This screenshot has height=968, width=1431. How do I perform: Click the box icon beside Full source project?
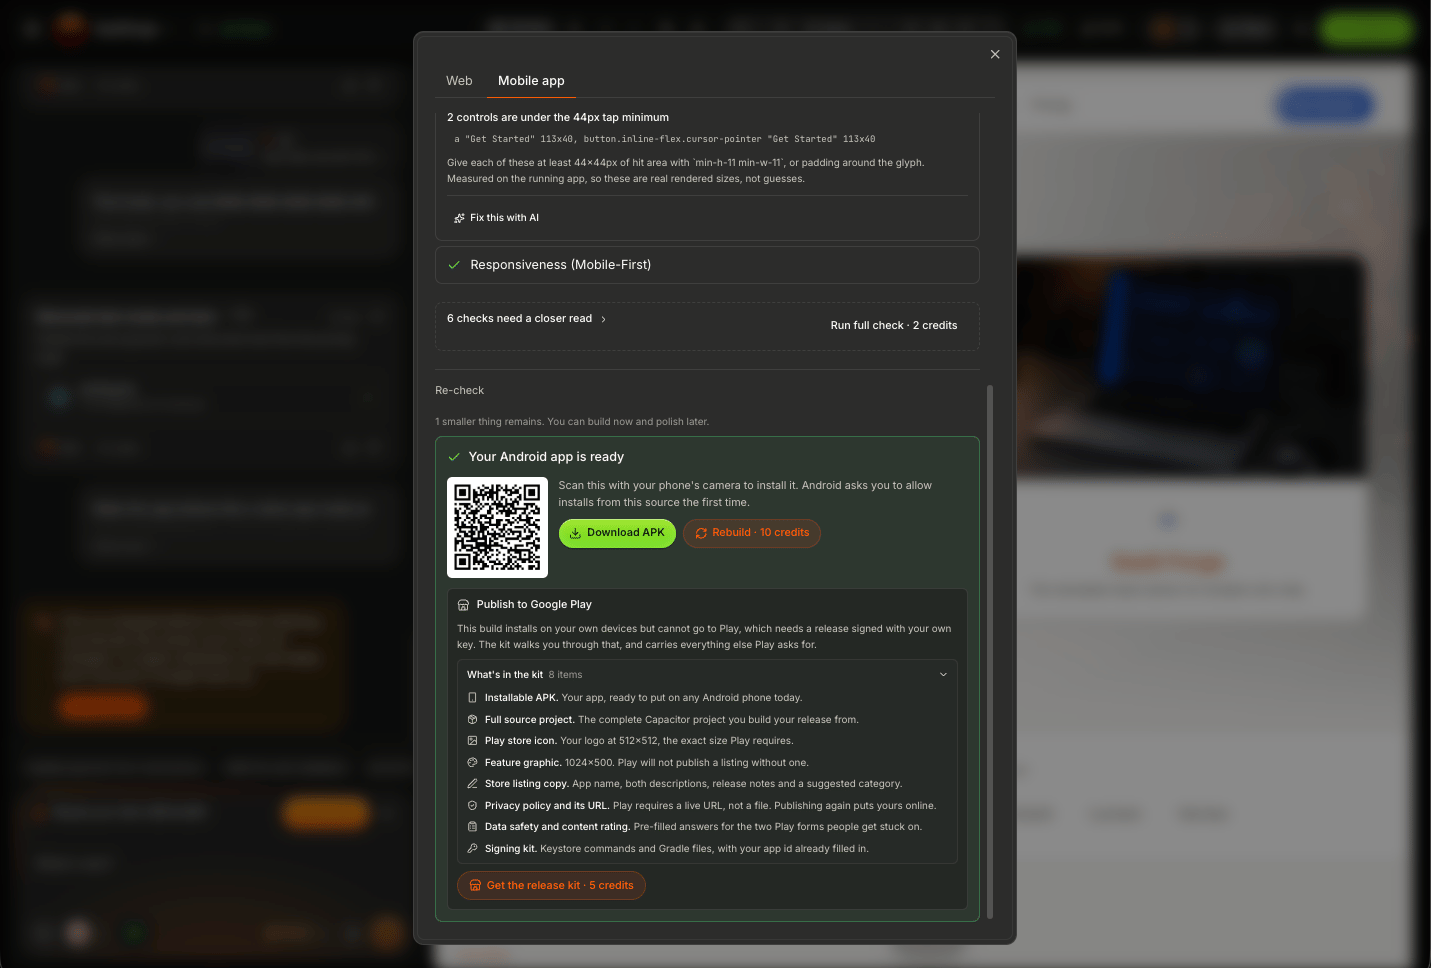tap(473, 720)
